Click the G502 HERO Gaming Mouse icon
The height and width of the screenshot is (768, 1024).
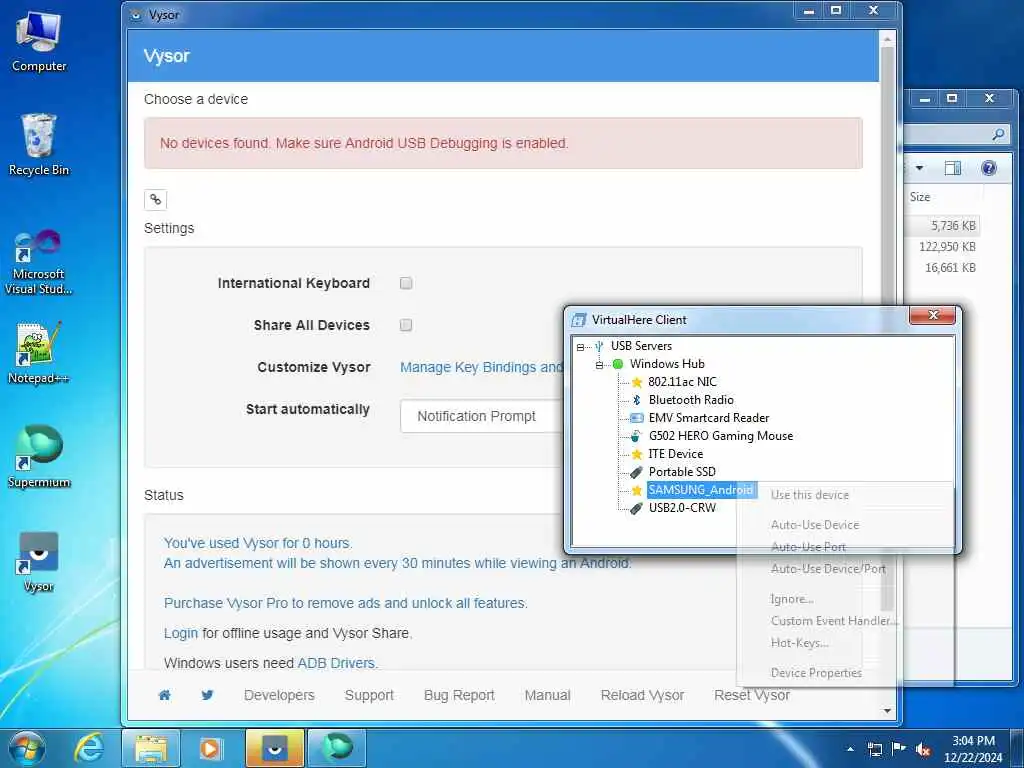tap(636, 436)
